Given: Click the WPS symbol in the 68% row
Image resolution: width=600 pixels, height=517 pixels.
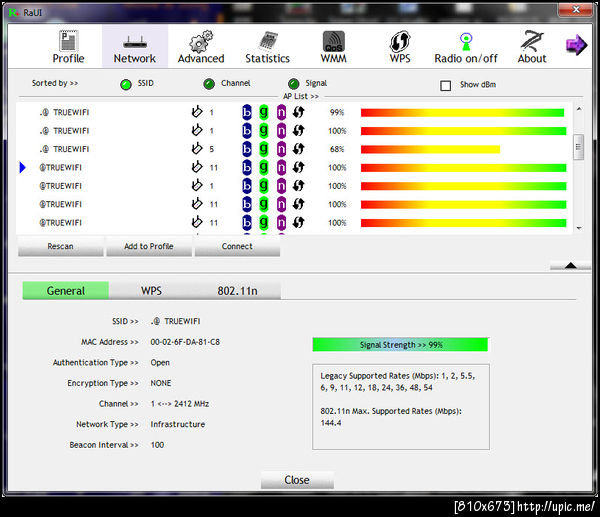Looking at the screenshot, I should (x=298, y=148).
